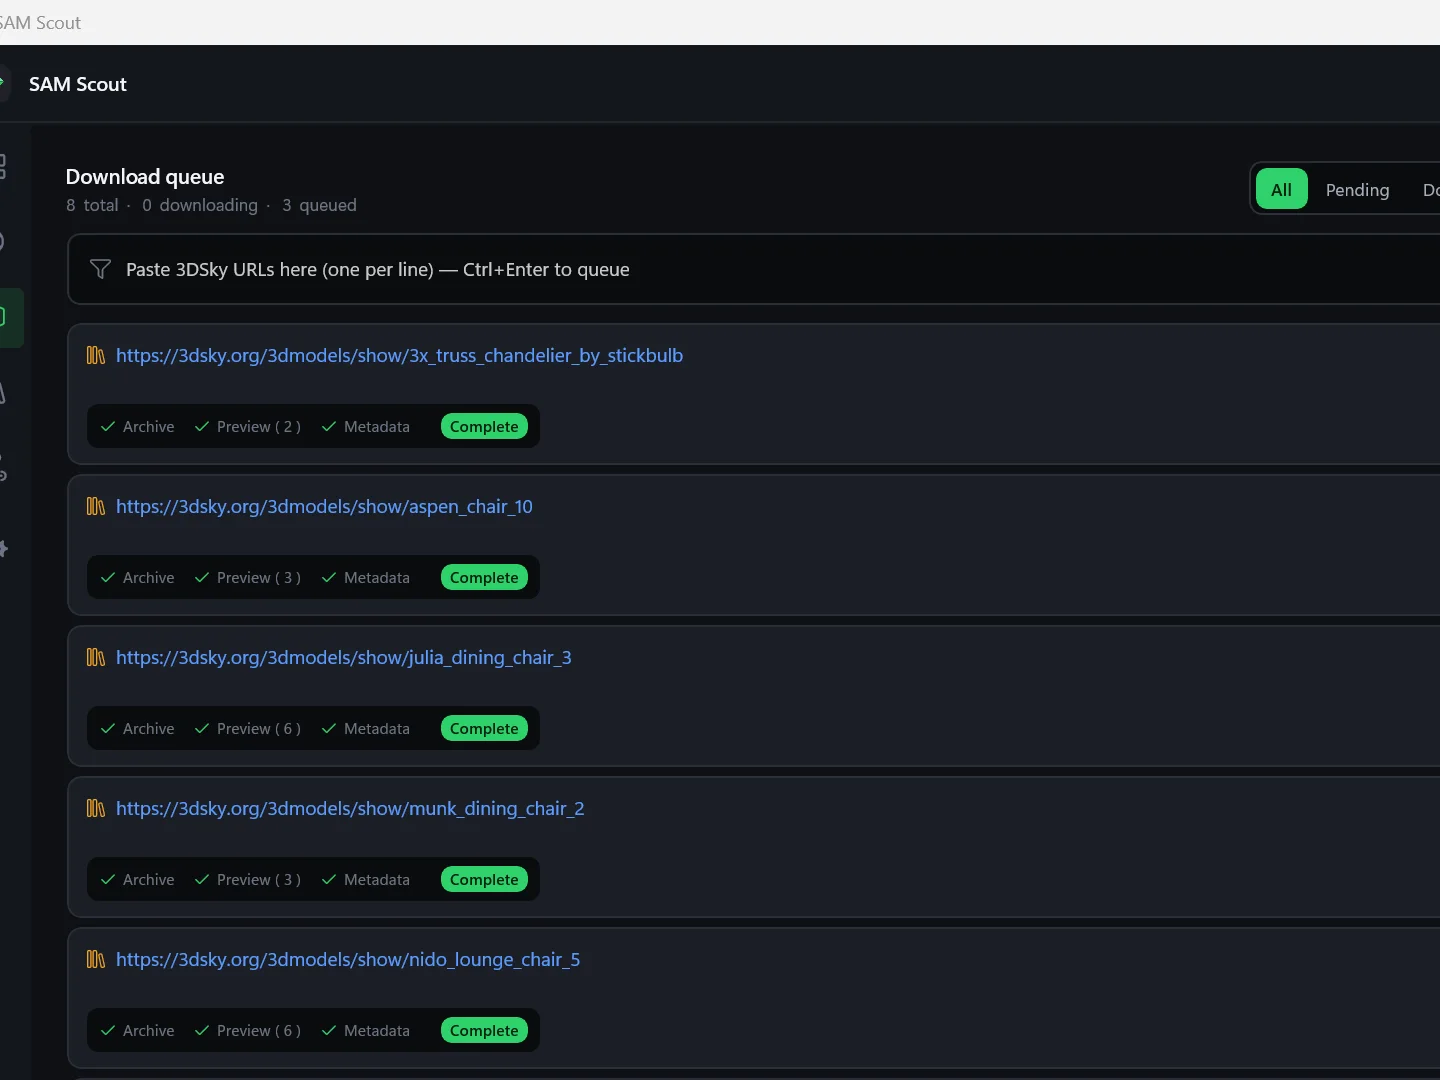Click the Download queue heading
The width and height of the screenshot is (1440, 1080).
tap(145, 176)
